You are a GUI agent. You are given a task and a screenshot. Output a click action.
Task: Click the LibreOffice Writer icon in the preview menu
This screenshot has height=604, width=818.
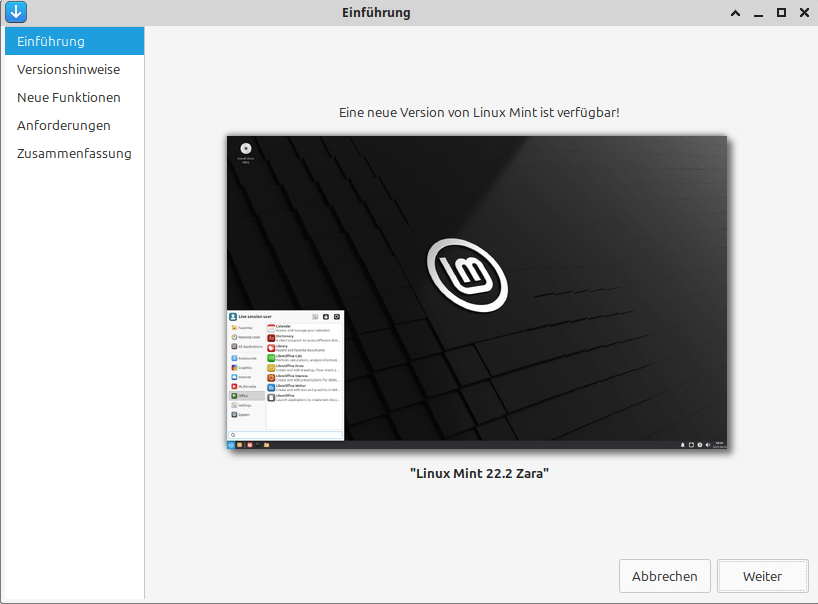(271, 386)
